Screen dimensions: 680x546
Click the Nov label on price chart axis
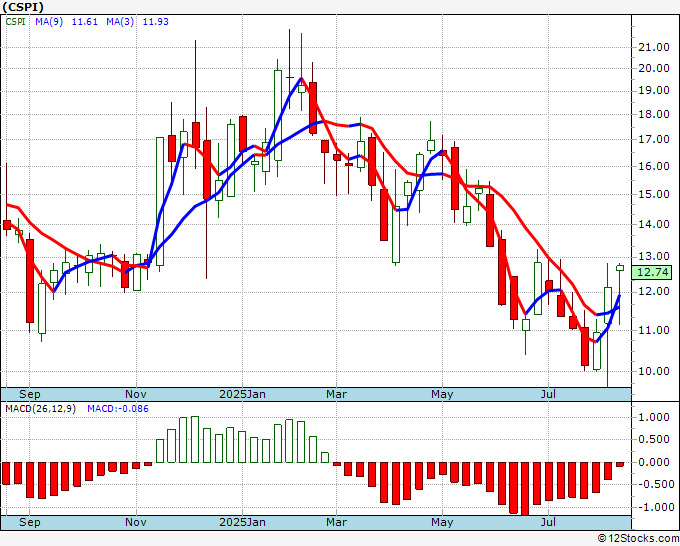[x=136, y=394]
